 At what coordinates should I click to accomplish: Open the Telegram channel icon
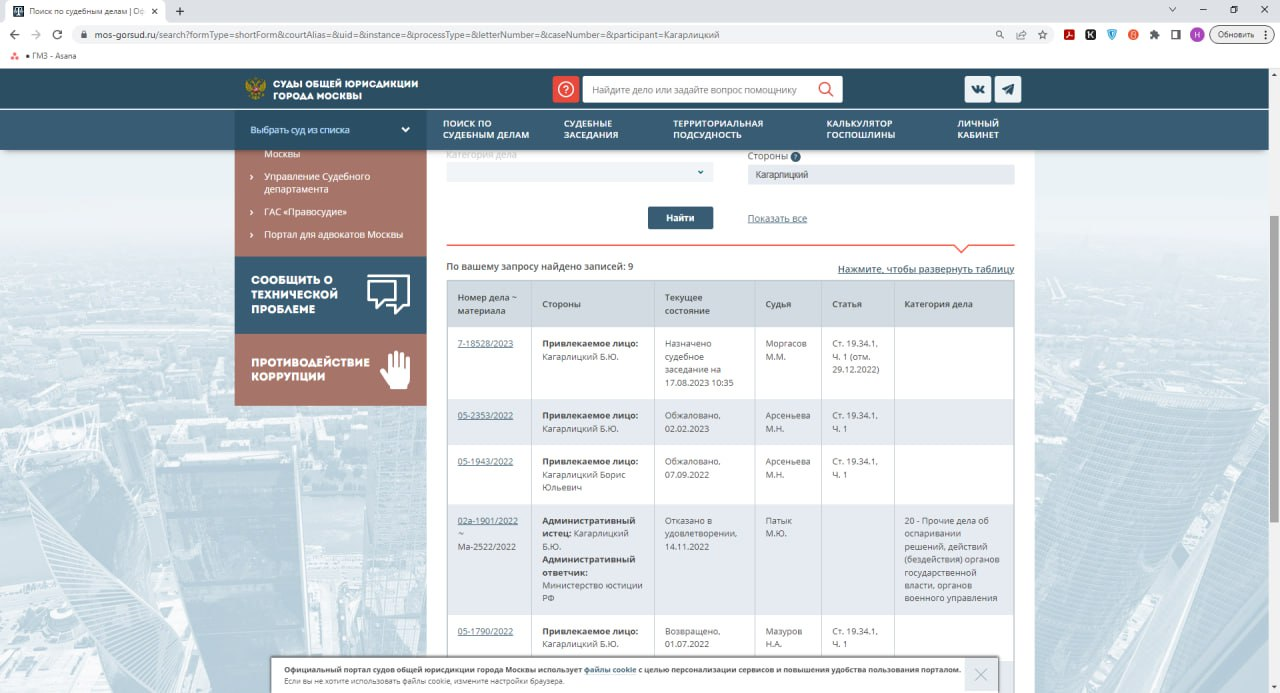click(1008, 89)
